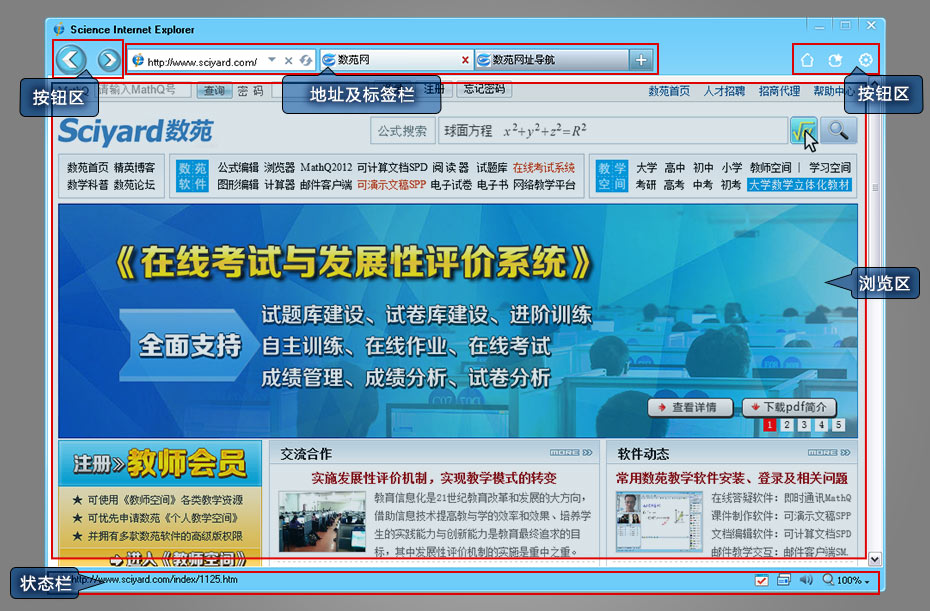
Task: Switch to the 数苑网址导航 tab
Action: pos(552,60)
